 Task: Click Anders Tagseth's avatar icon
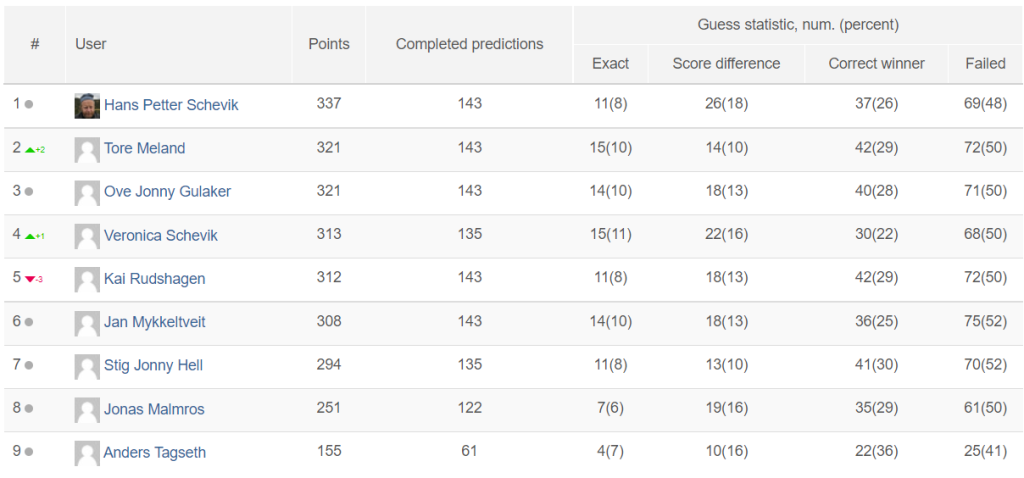pos(87,453)
